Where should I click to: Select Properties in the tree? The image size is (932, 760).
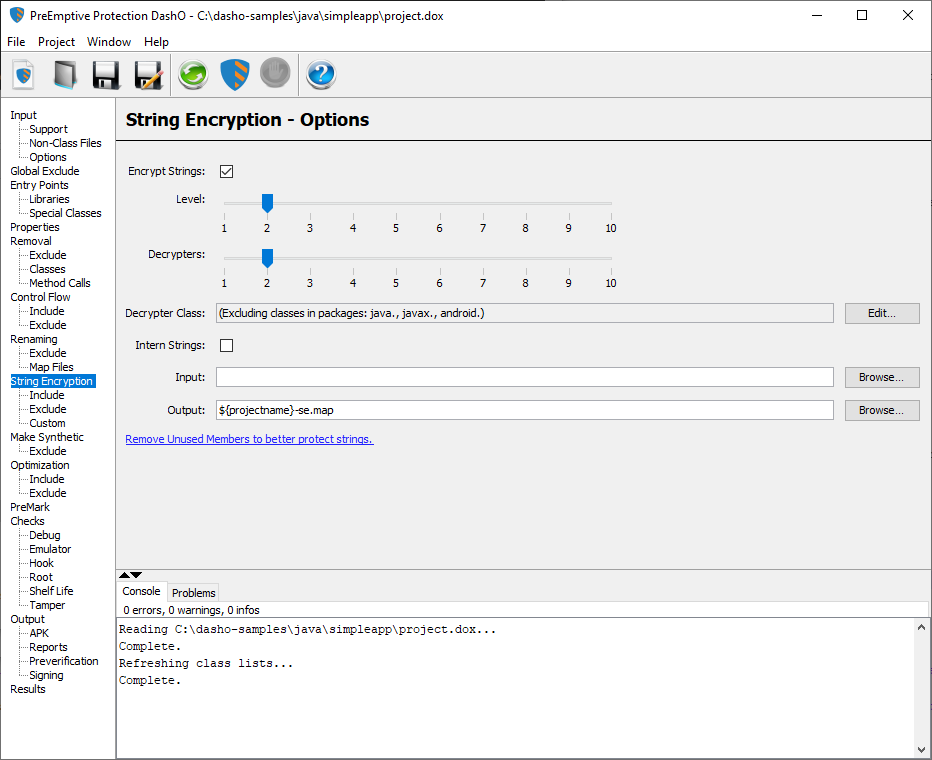pyautogui.click(x=34, y=227)
